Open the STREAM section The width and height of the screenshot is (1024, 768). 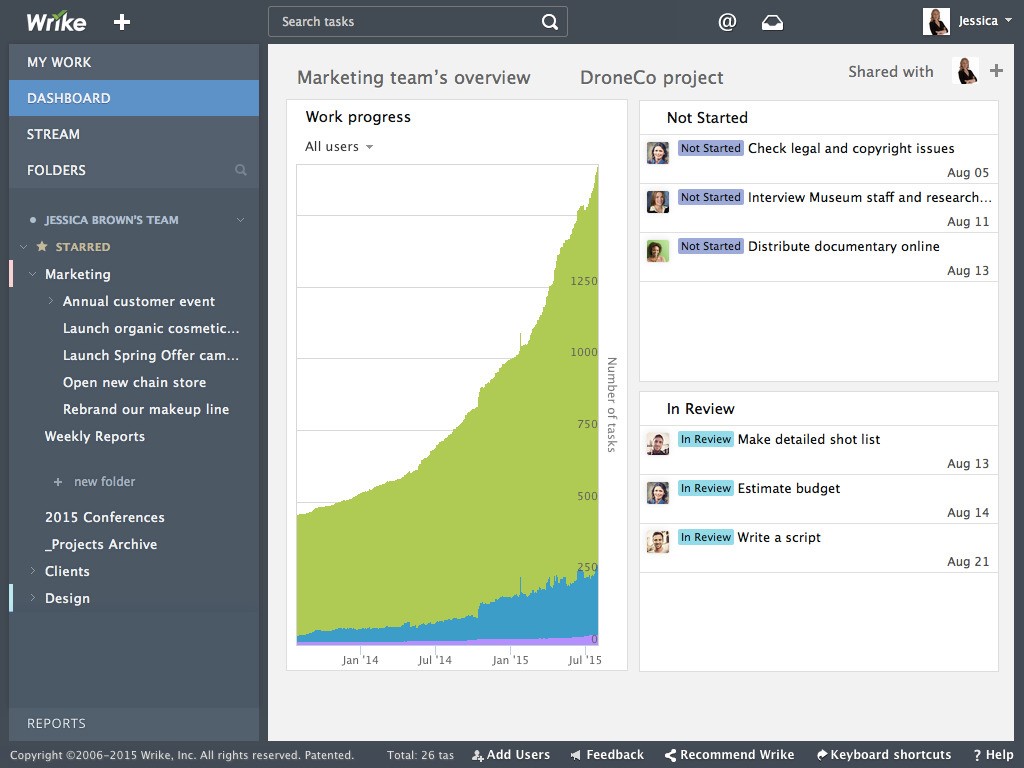pos(53,134)
